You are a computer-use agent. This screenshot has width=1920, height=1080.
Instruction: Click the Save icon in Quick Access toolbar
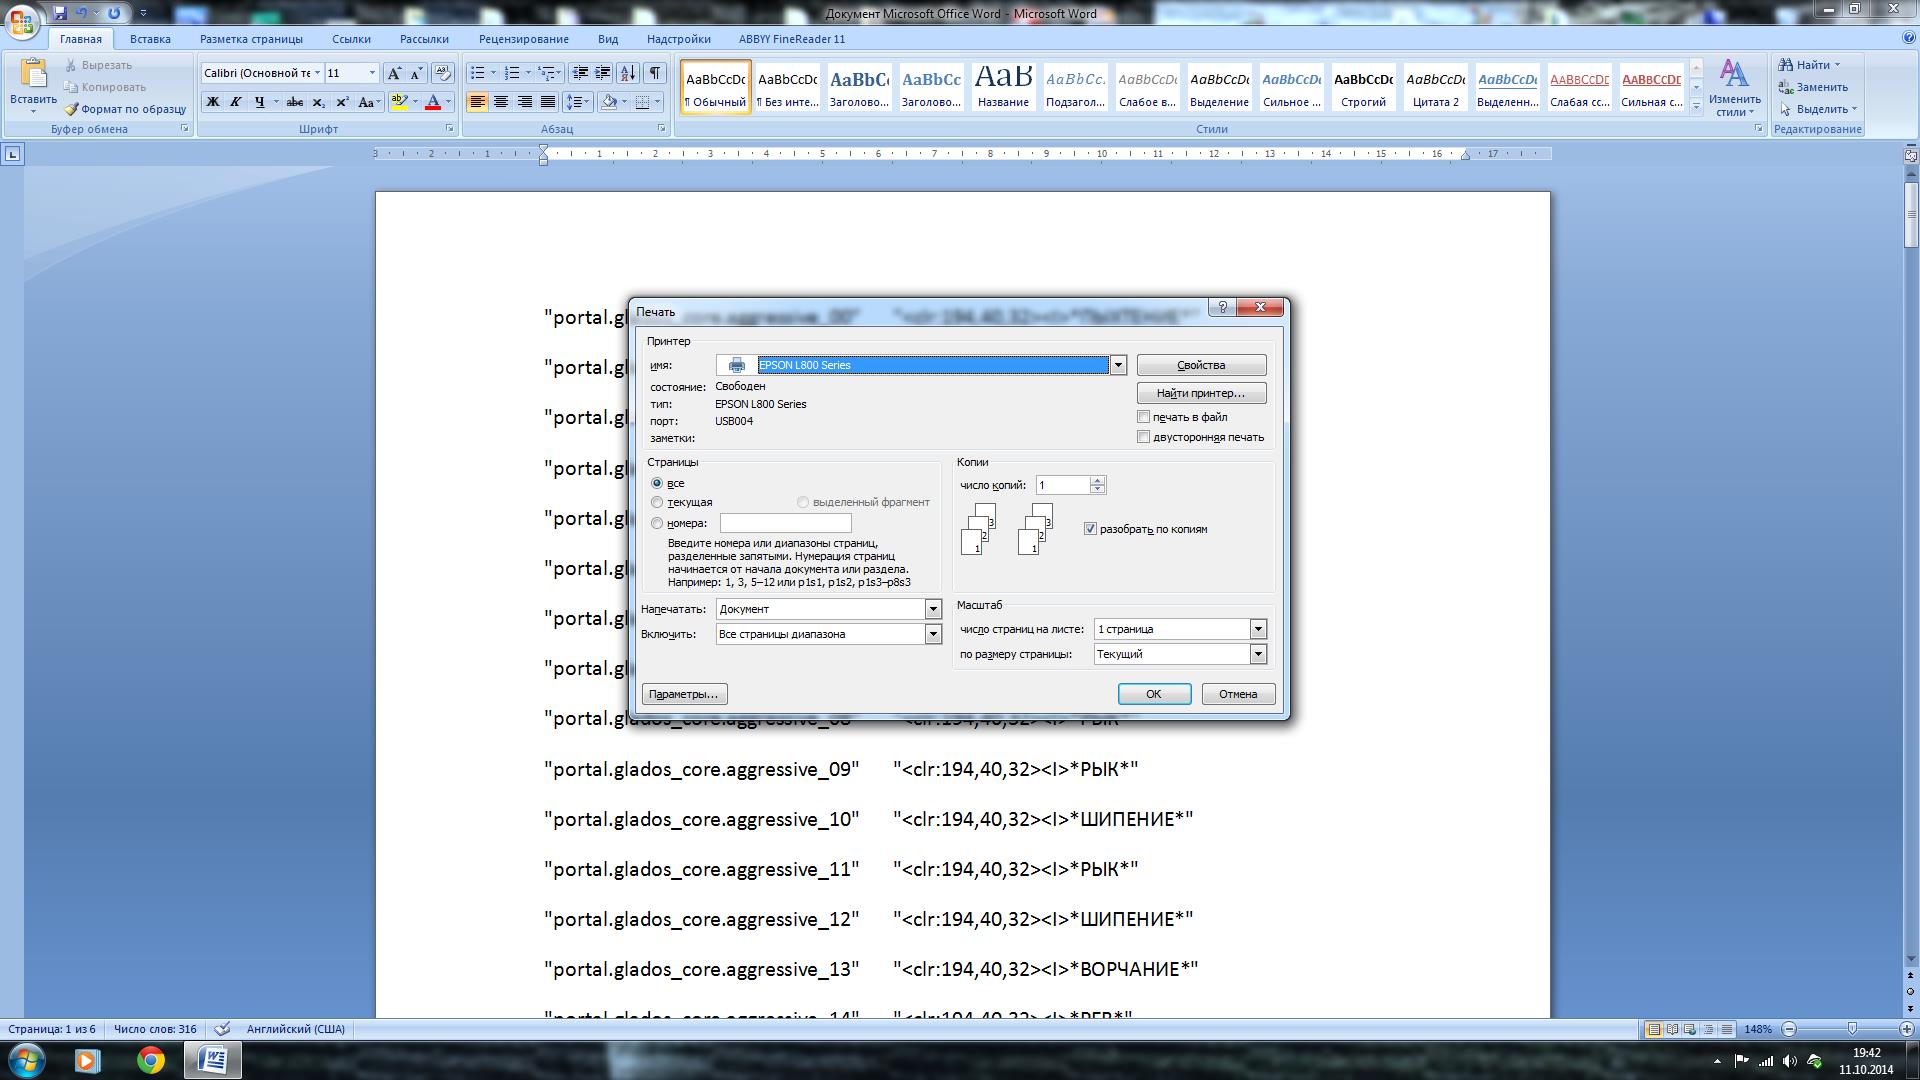tap(60, 13)
